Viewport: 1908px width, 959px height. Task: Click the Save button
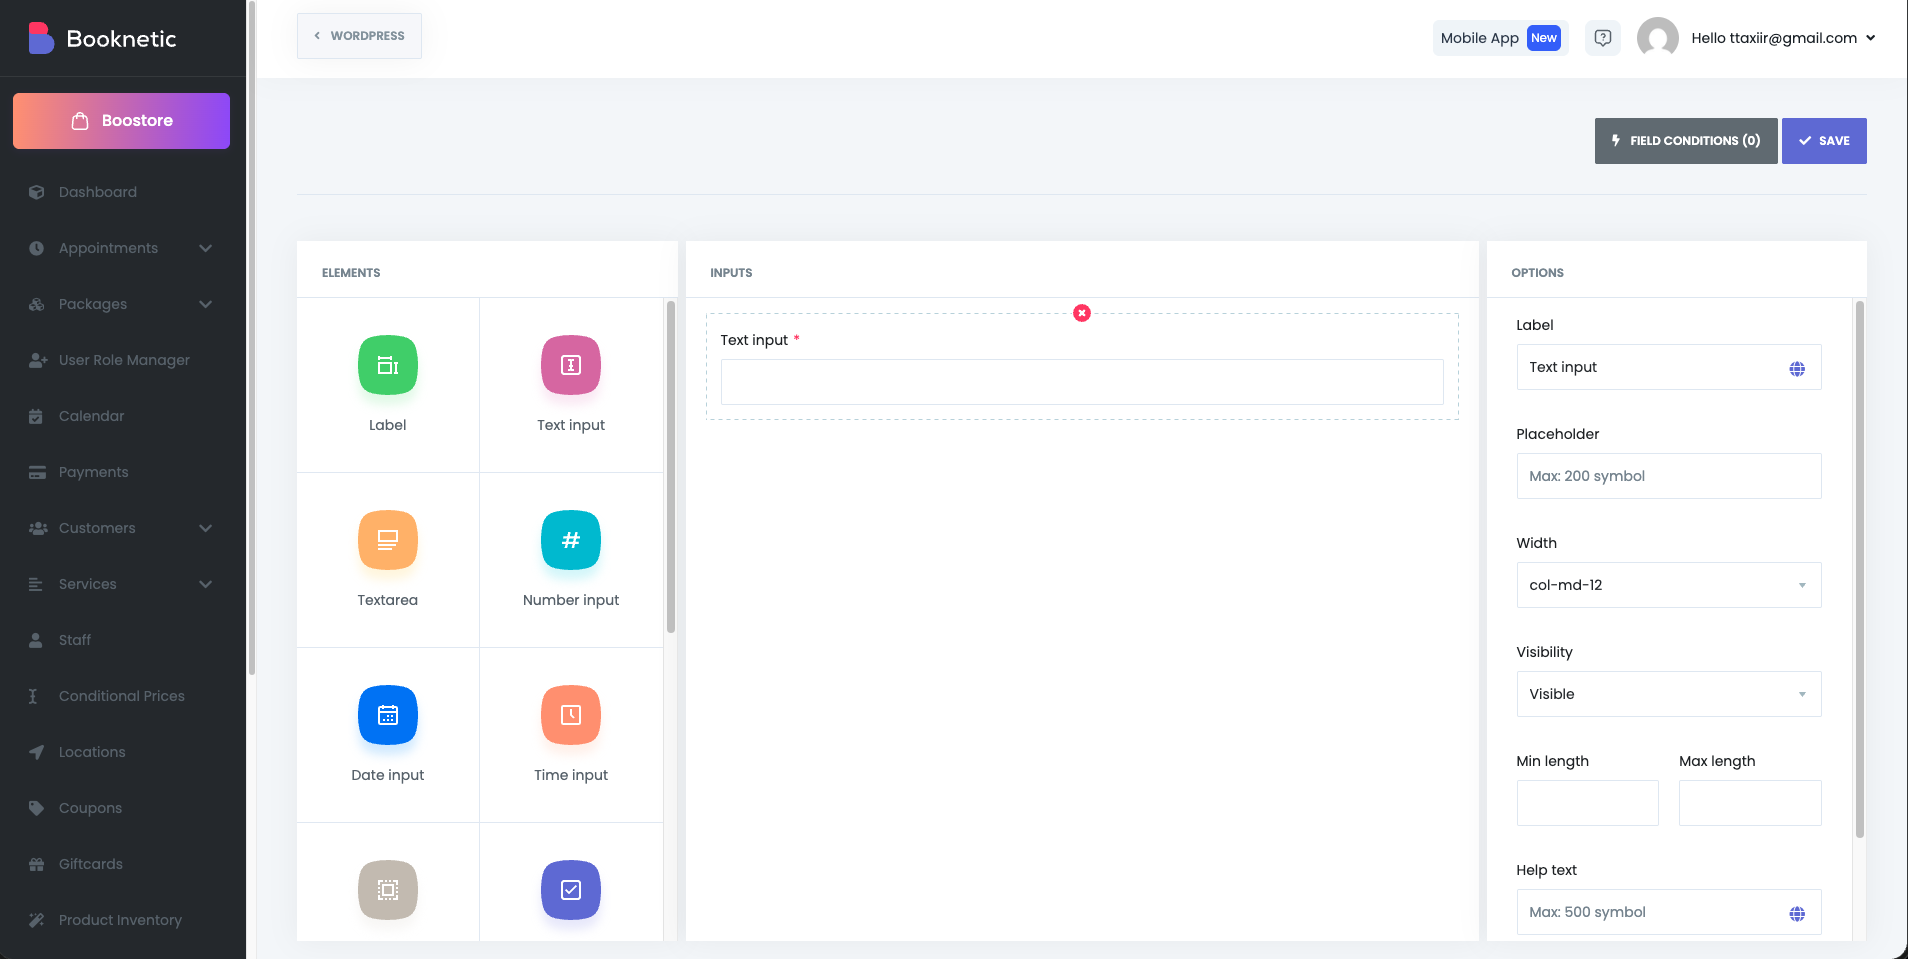(x=1823, y=141)
